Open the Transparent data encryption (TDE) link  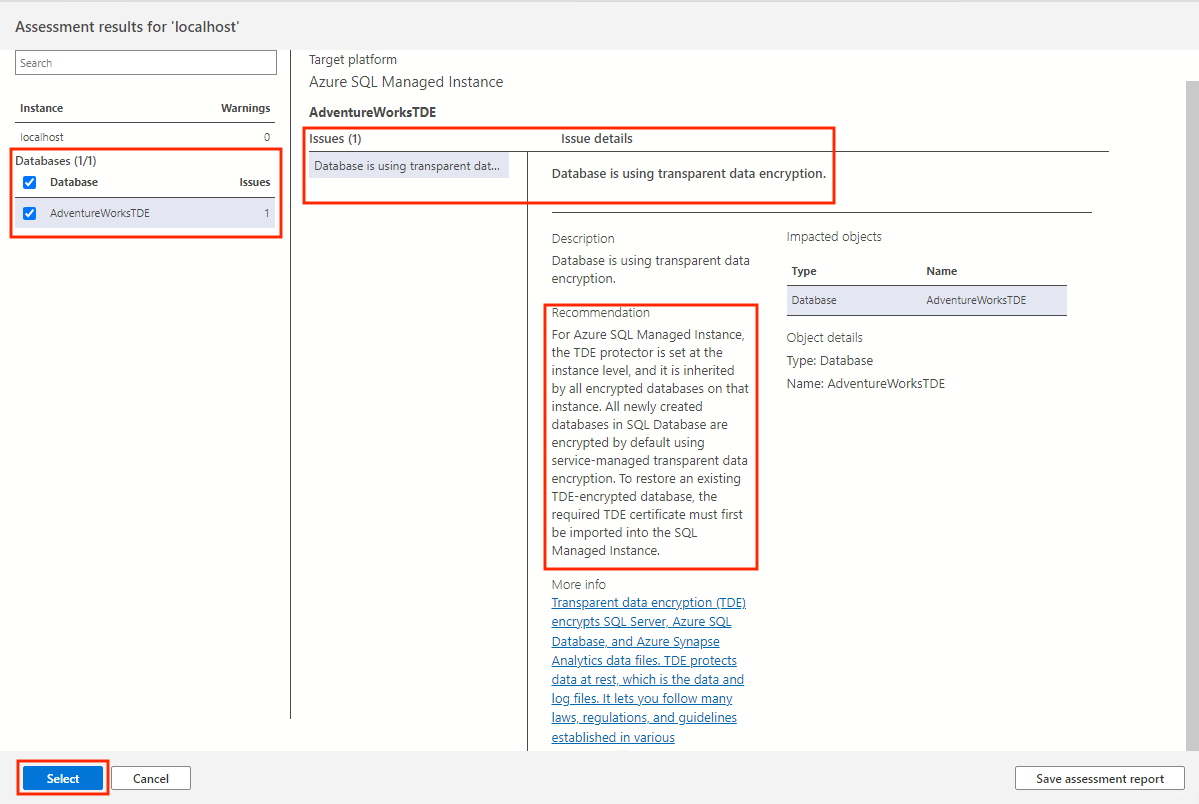(x=648, y=669)
